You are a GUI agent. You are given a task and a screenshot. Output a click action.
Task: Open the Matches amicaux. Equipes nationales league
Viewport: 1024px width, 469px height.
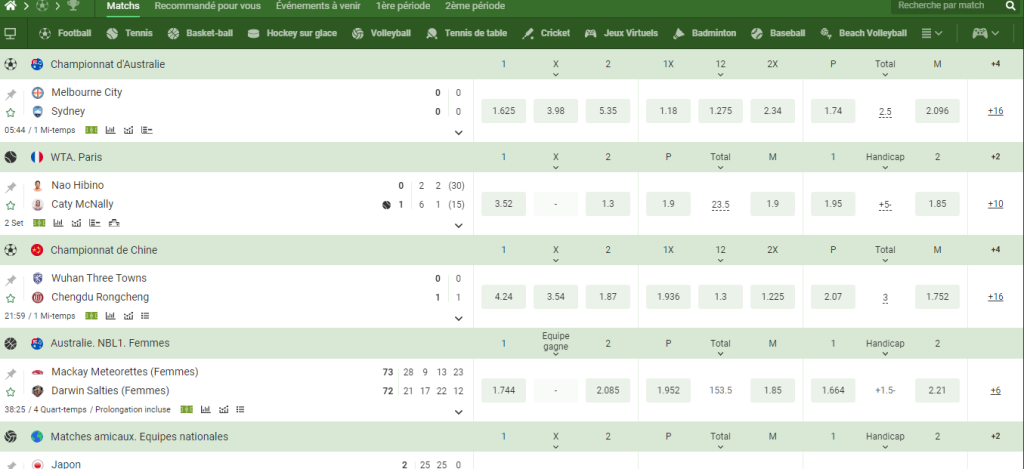point(139,436)
